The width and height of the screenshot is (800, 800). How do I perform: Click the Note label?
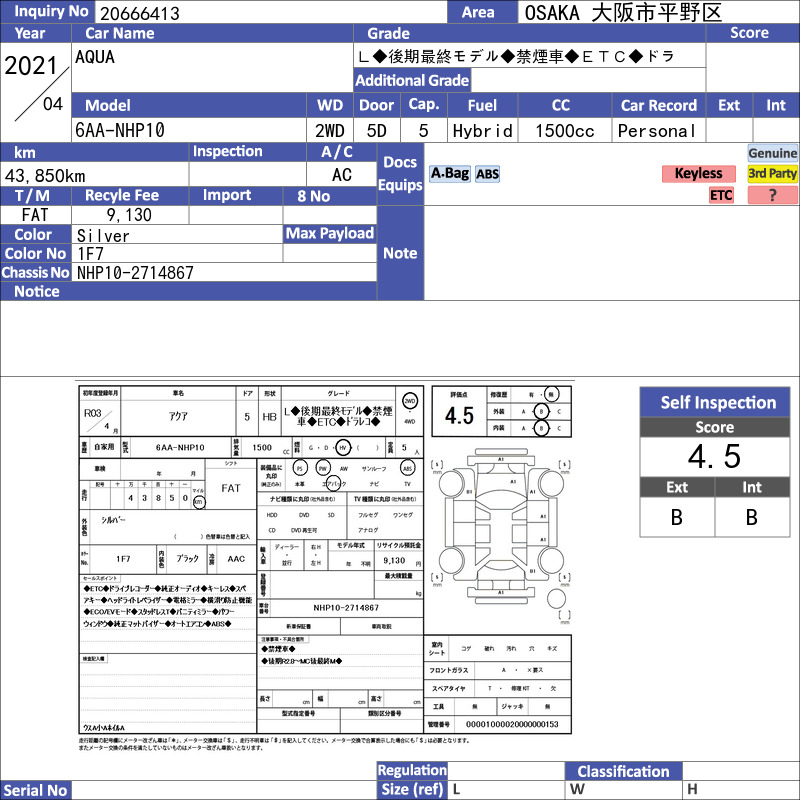(x=401, y=253)
